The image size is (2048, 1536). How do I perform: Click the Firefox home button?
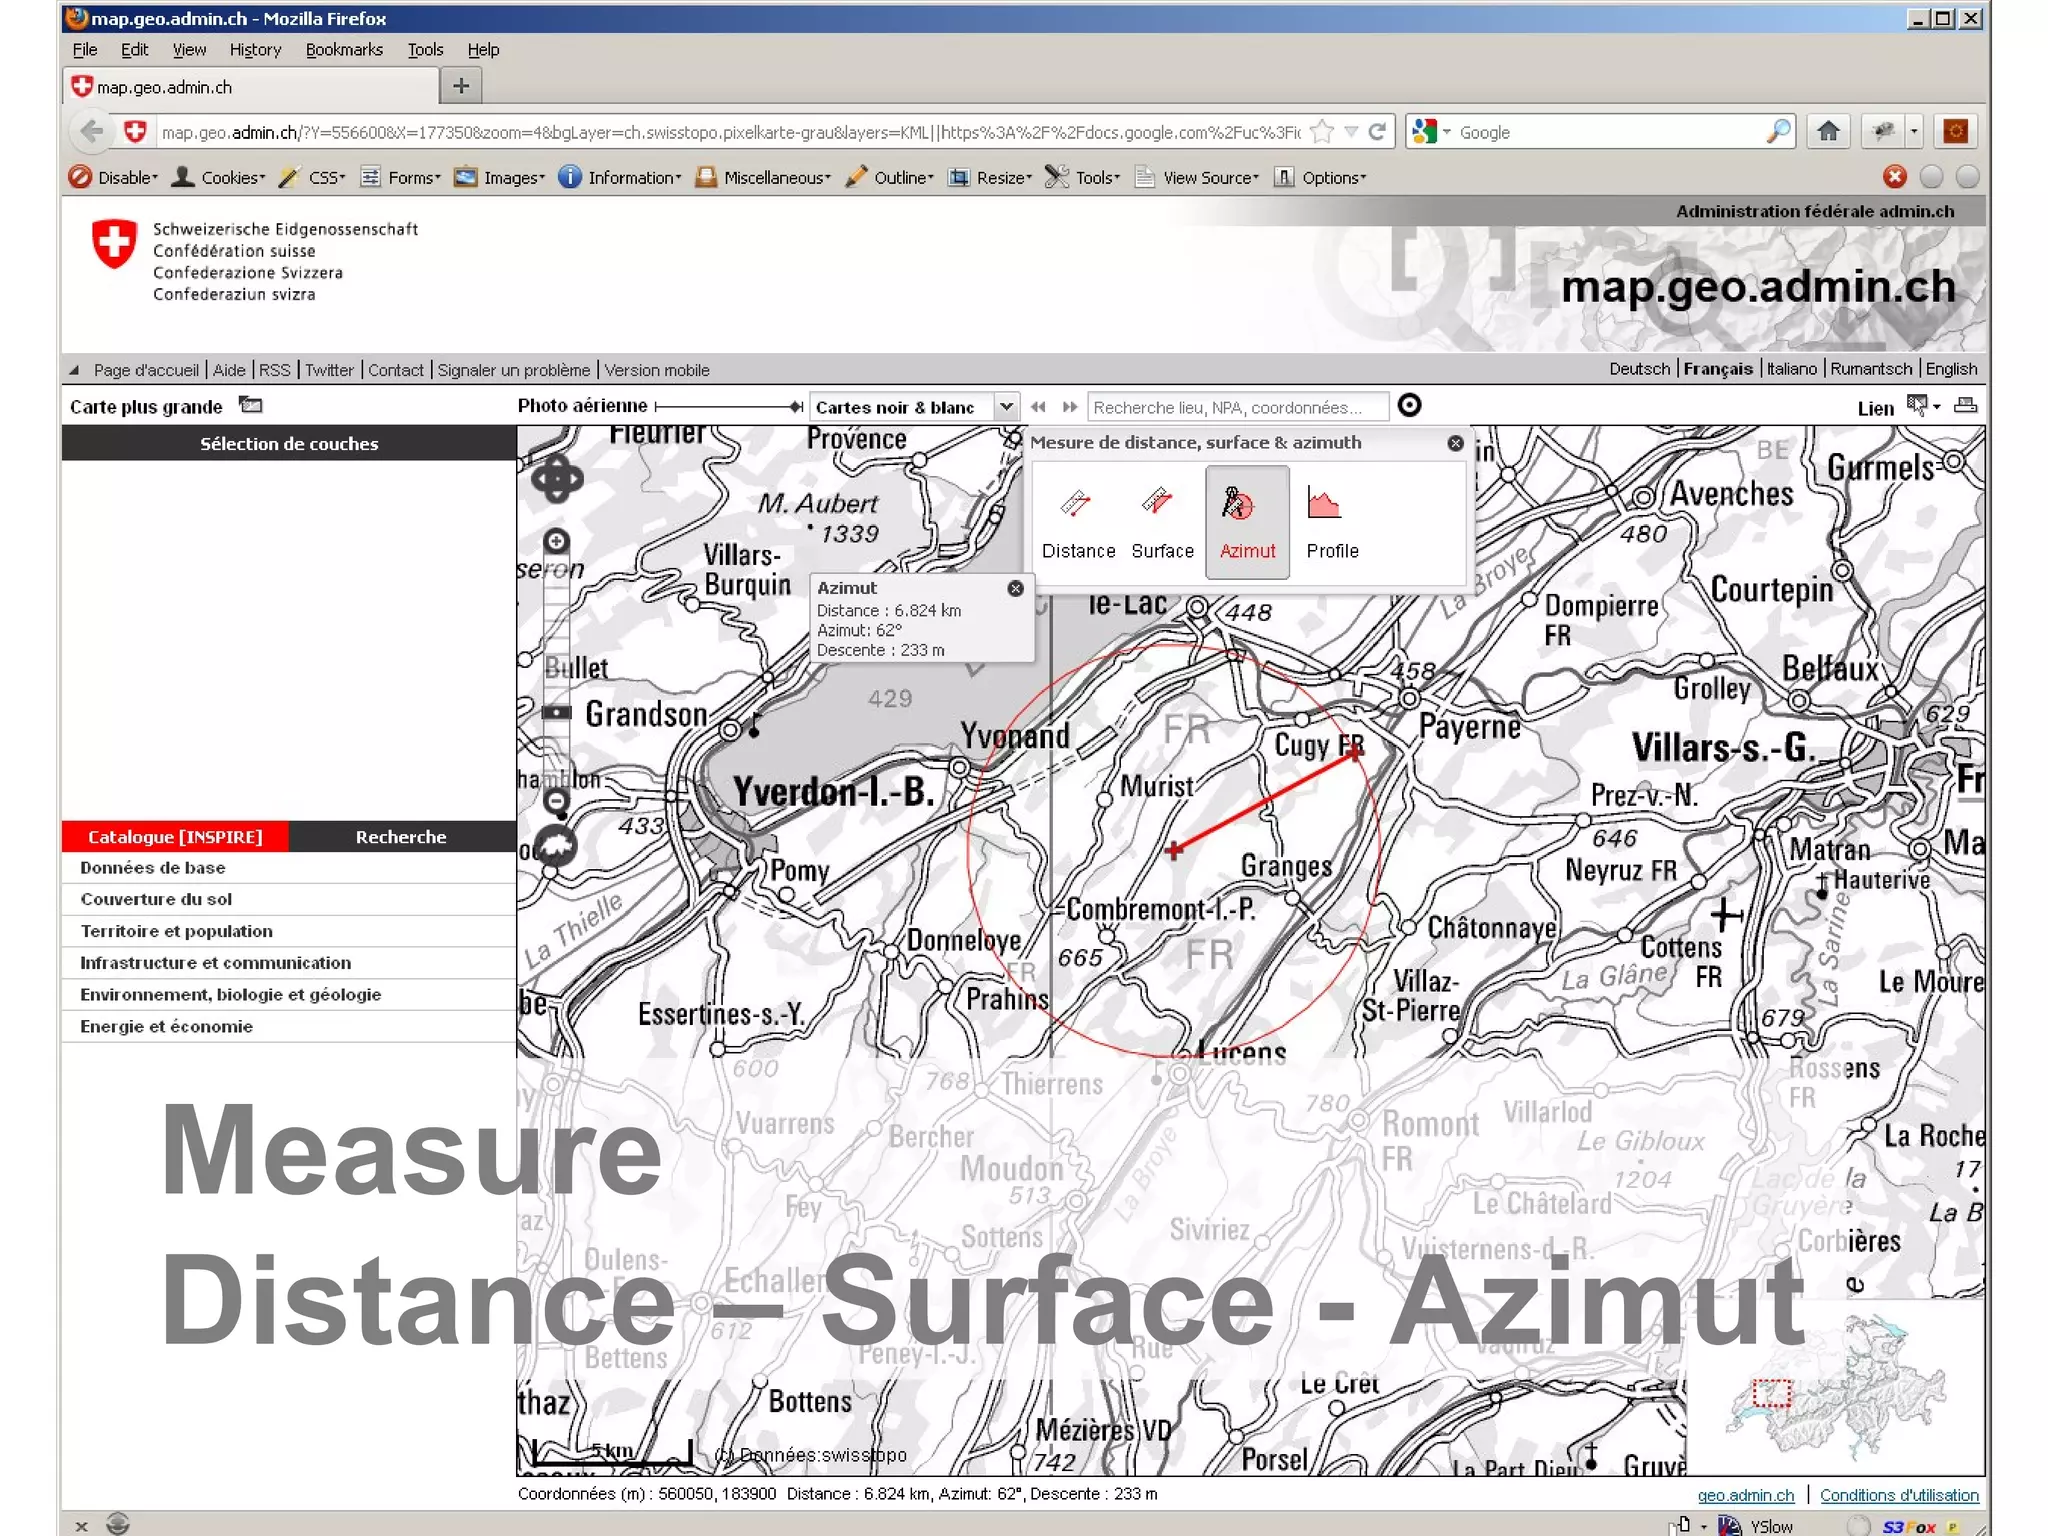tap(1828, 131)
